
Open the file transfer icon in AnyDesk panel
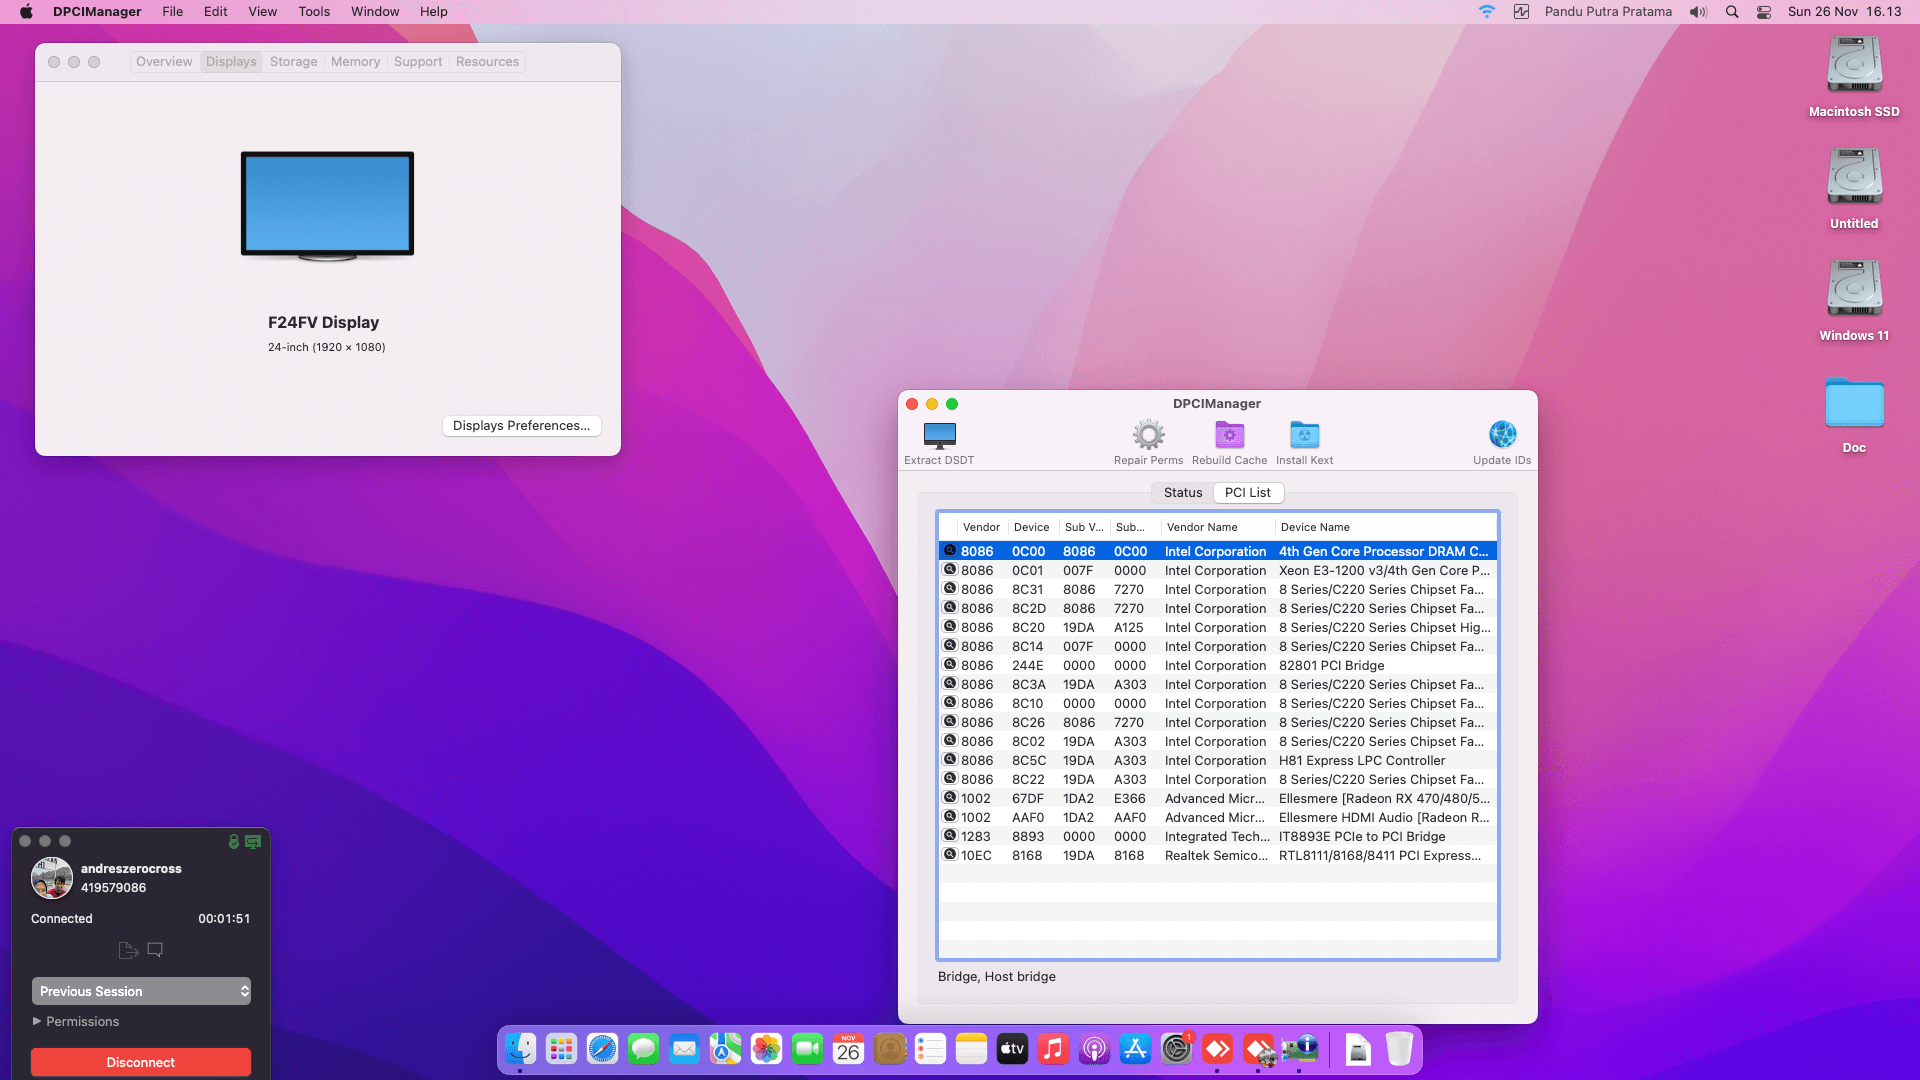(x=128, y=950)
